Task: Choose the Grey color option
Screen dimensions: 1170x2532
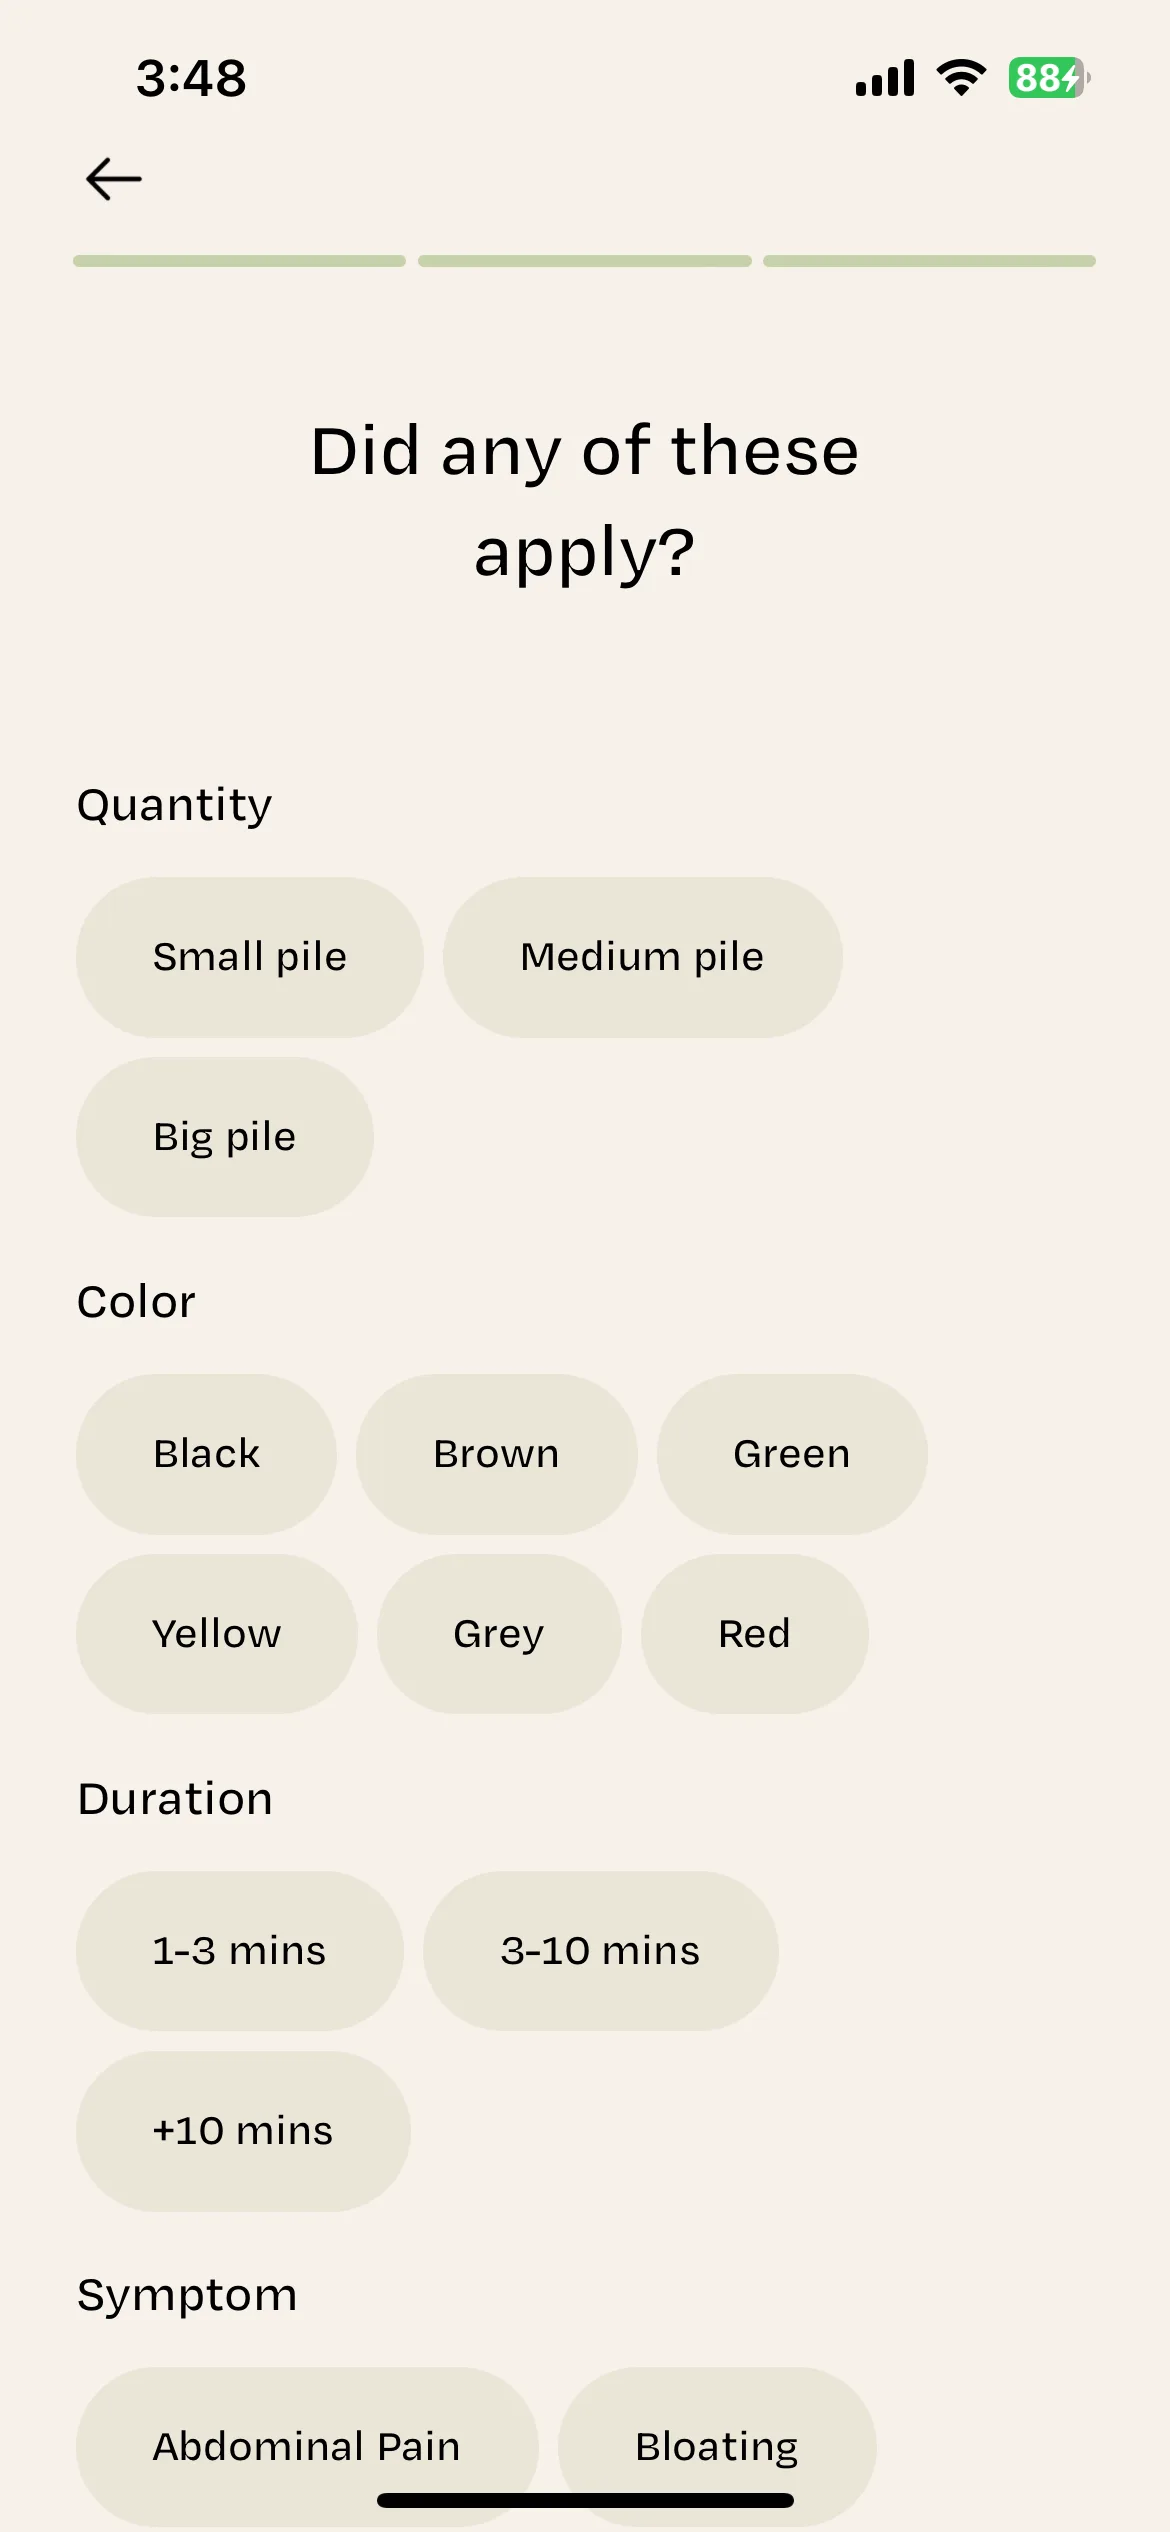Action: [499, 1634]
